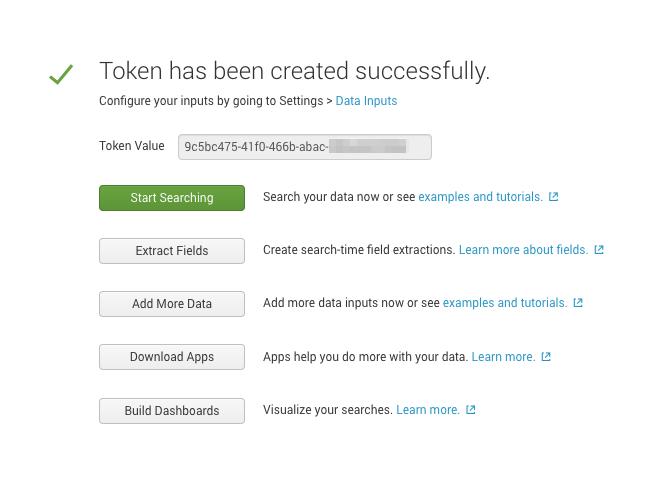Click external link icon after Add More Data tutorials
The image size is (659, 484).
pyautogui.click(x=578, y=303)
